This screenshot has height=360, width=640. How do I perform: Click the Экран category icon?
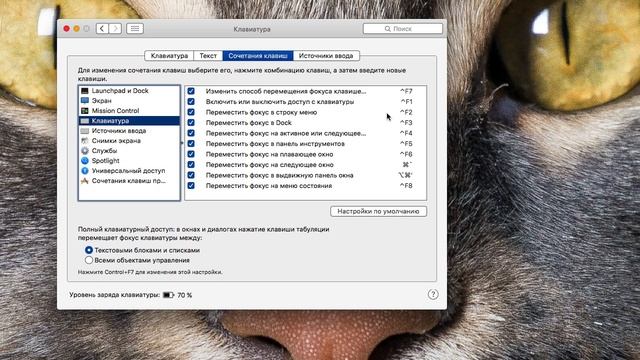click(x=84, y=100)
